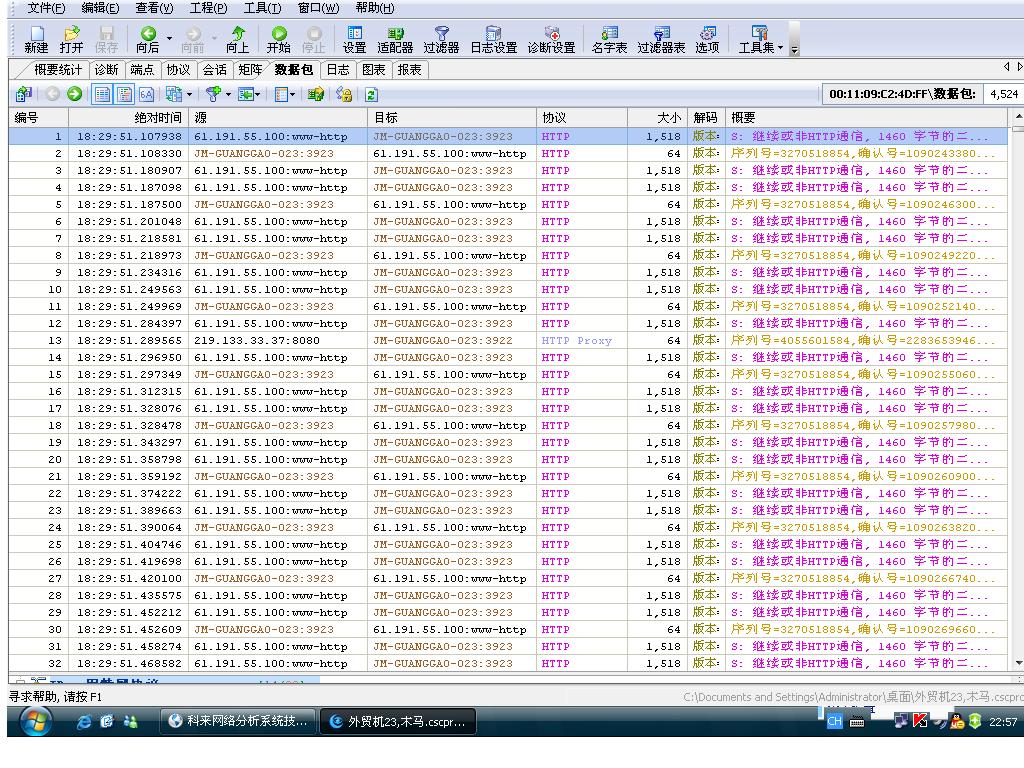This screenshot has width=1024, height=768.
Task: Click the 过滤器 (Filter) toolbar icon
Action: (441, 39)
